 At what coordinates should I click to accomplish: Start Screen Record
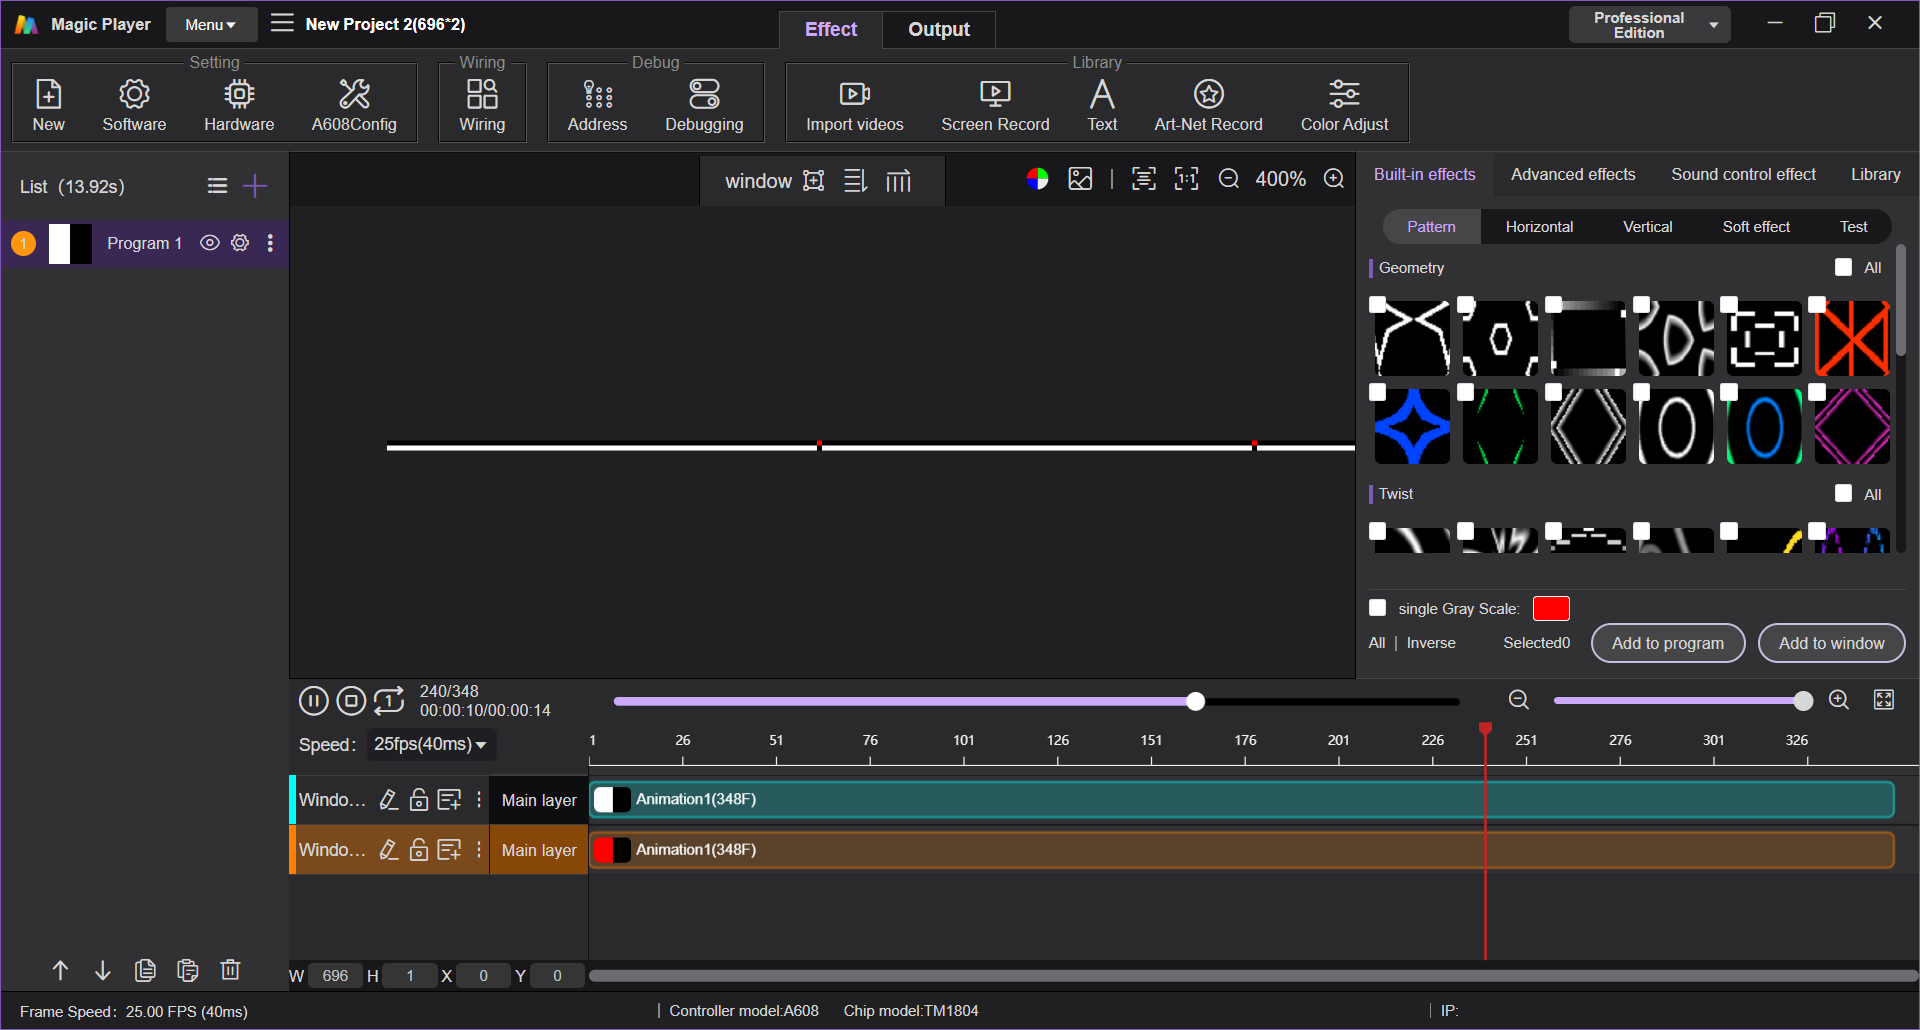click(995, 104)
